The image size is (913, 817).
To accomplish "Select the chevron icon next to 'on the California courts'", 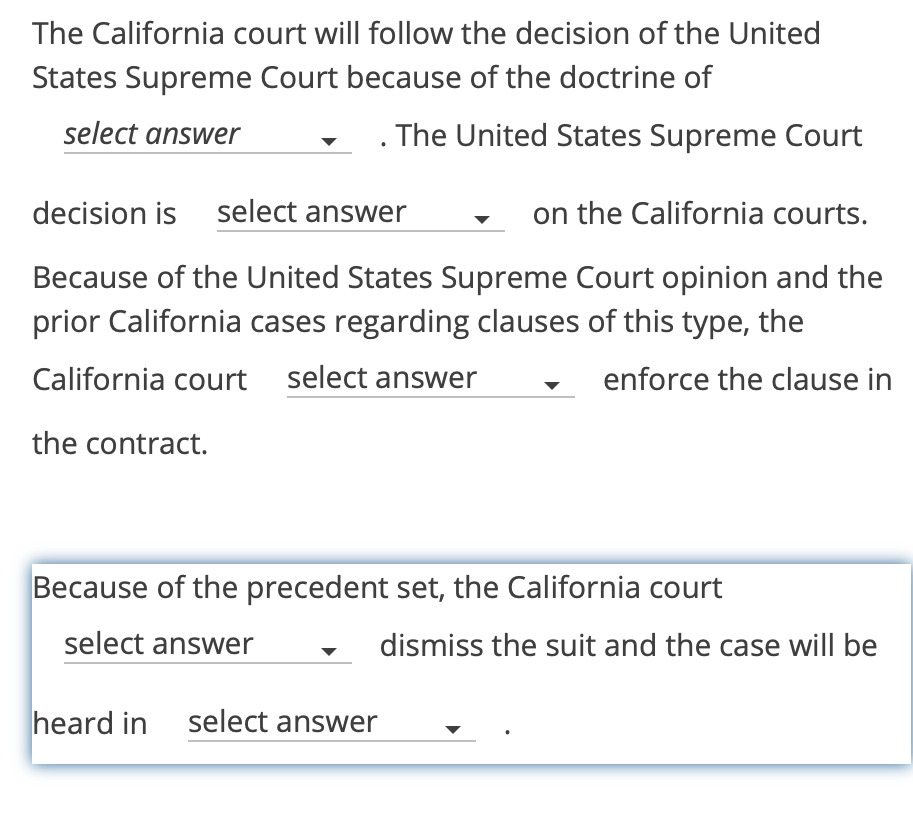I will click(x=483, y=218).
